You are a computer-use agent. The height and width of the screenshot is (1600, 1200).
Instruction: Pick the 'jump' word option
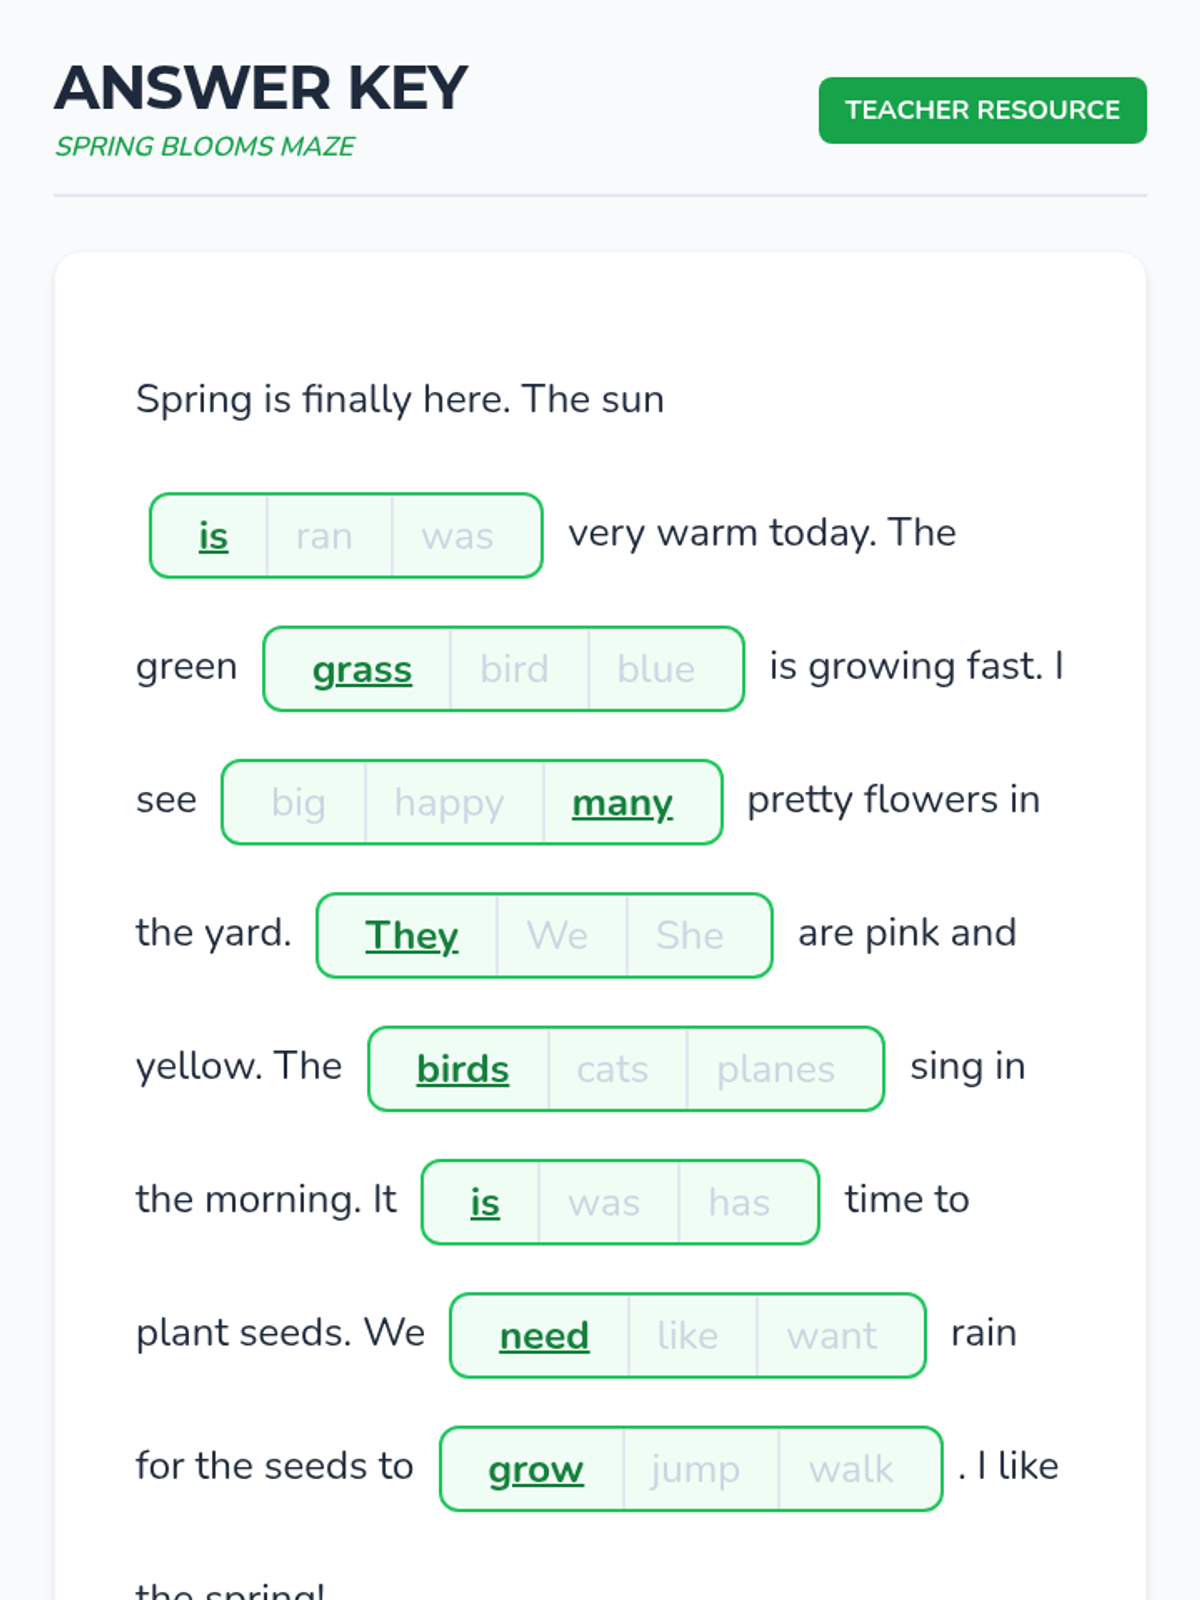point(695,1468)
